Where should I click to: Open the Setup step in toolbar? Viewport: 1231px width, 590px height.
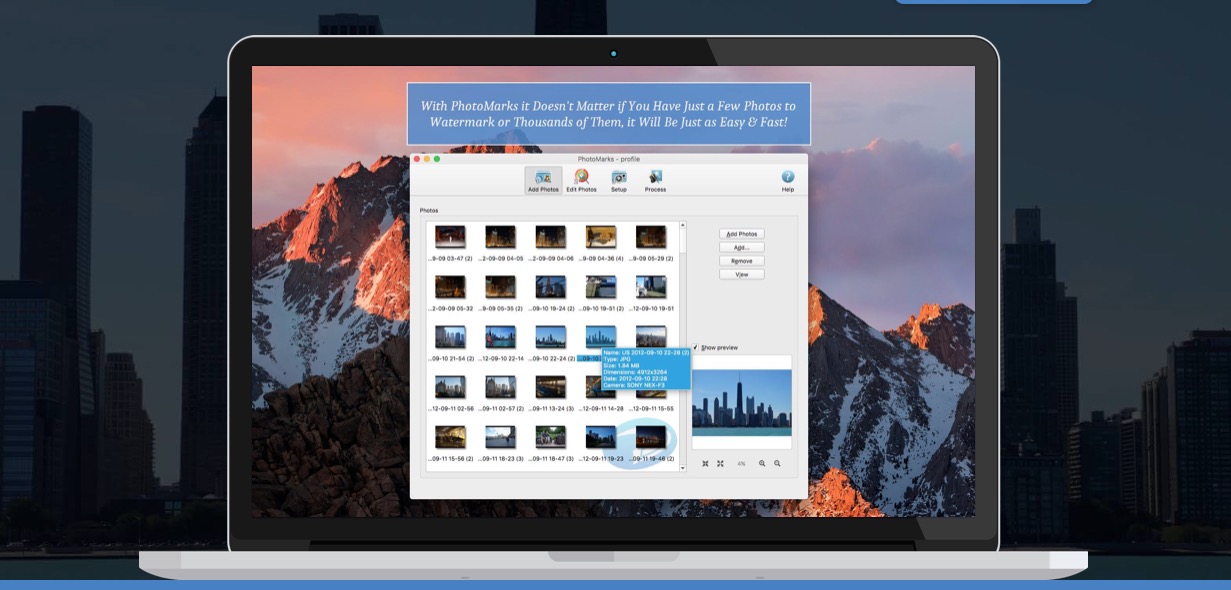tap(619, 180)
